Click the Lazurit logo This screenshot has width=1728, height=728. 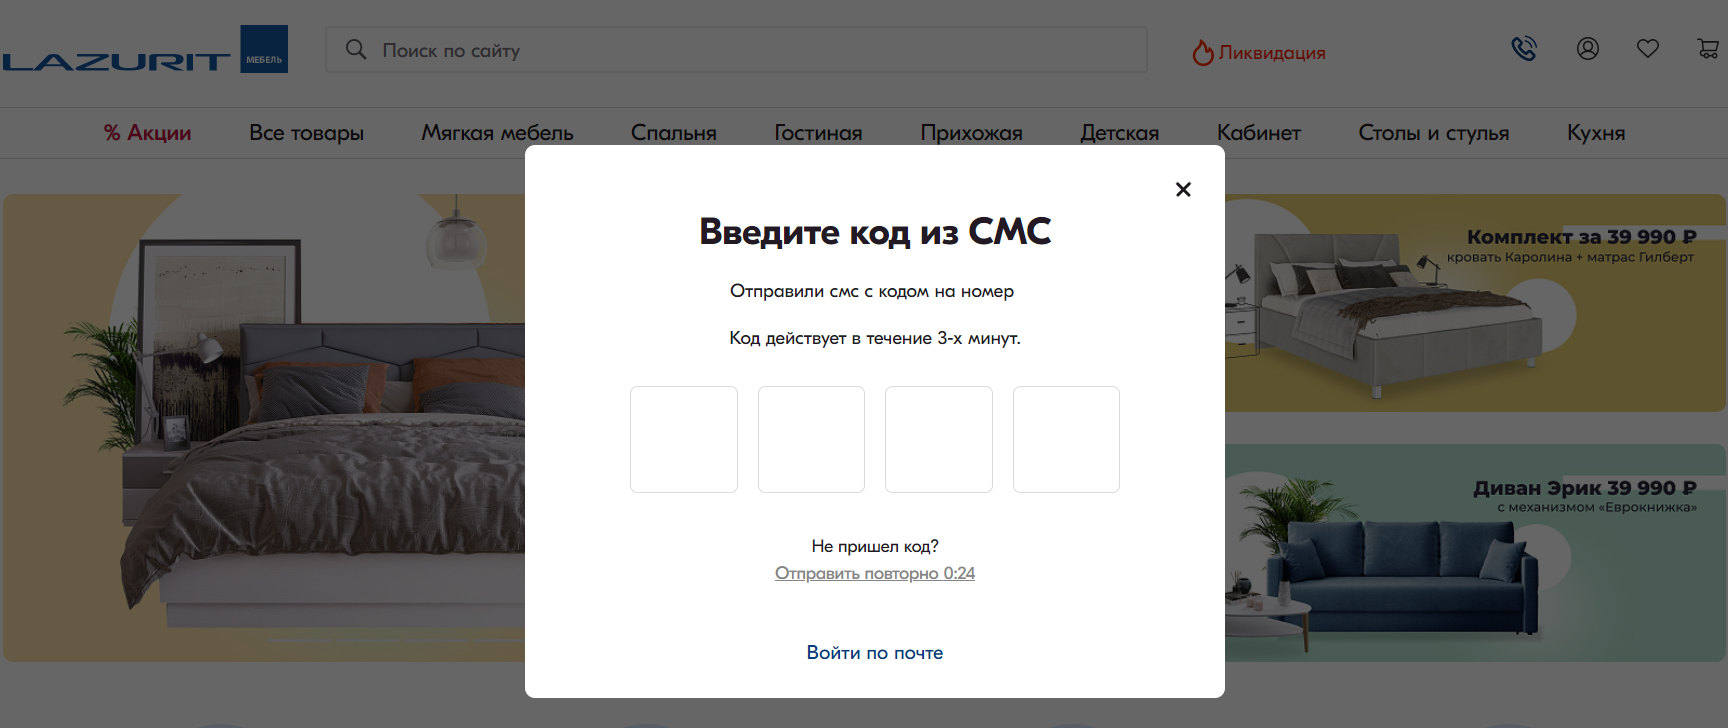point(145,50)
